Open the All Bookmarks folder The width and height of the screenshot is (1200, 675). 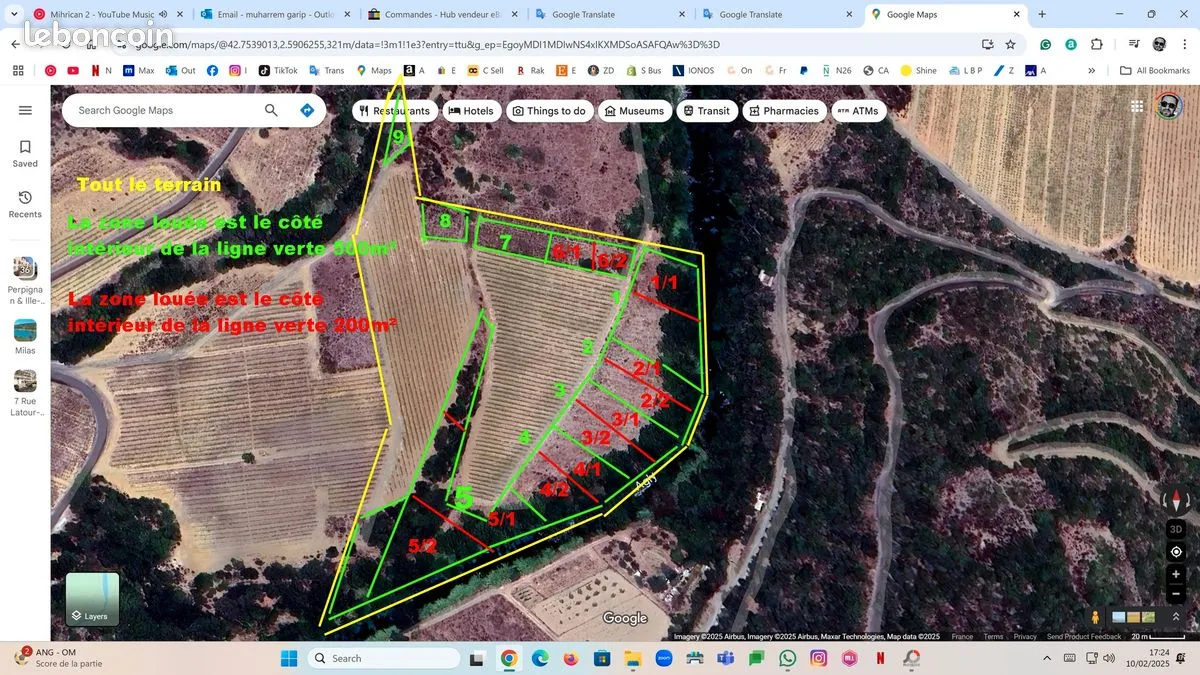pyautogui.click(x=1154, y=71)
